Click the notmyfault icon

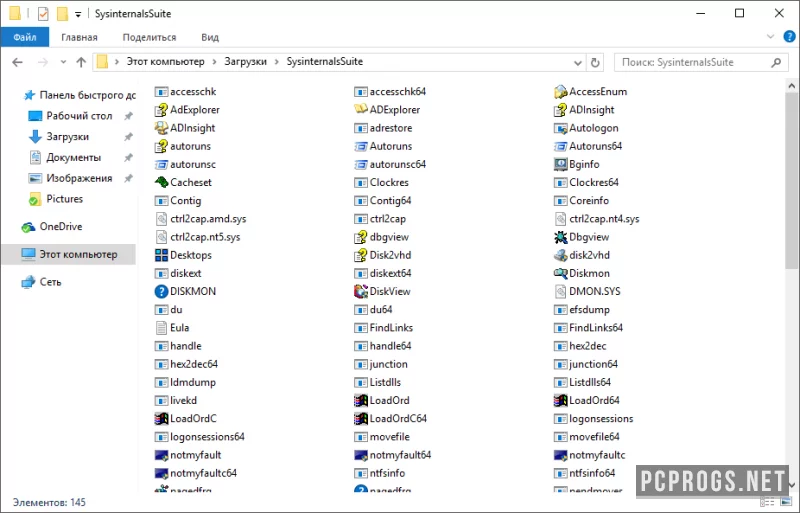coord(161,455)
